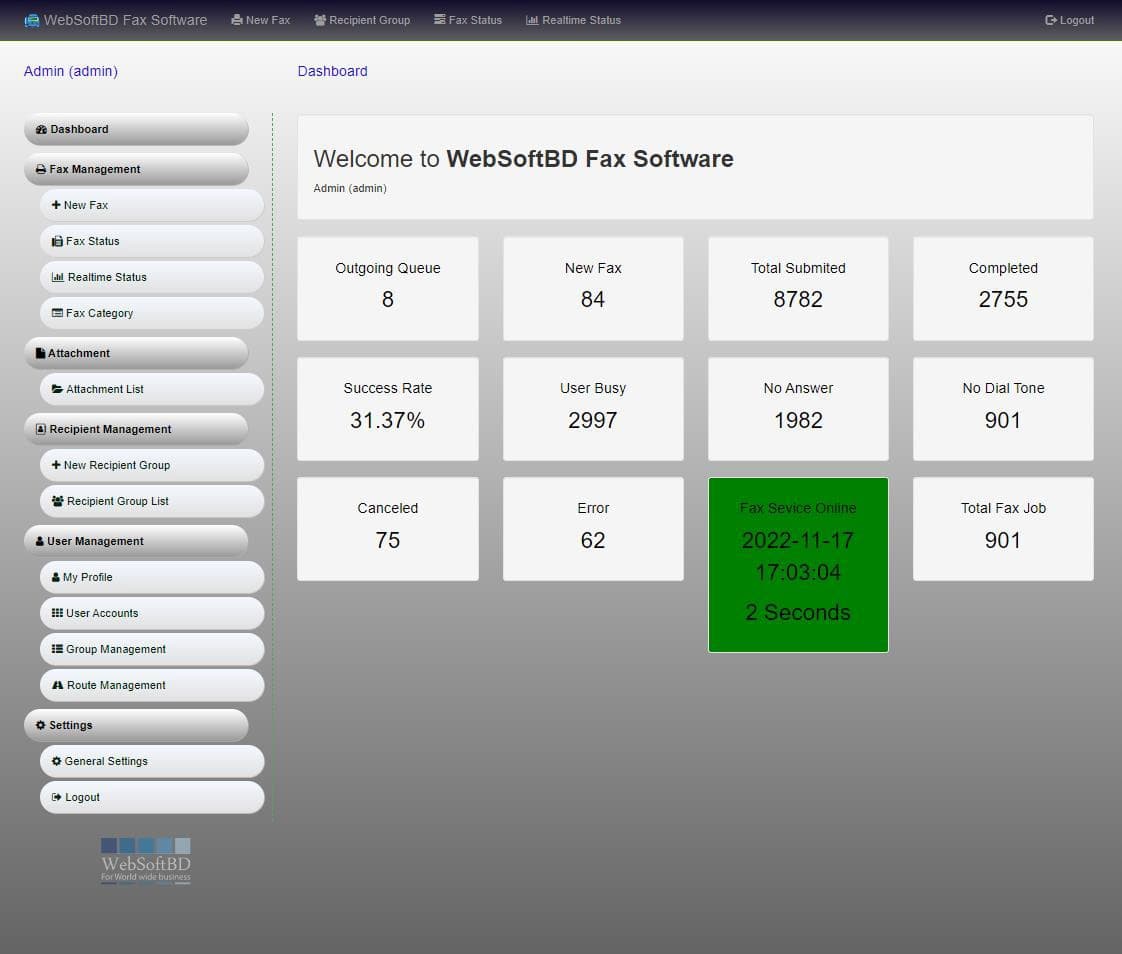Click the printer icon of Fax Management

point(41,170)
